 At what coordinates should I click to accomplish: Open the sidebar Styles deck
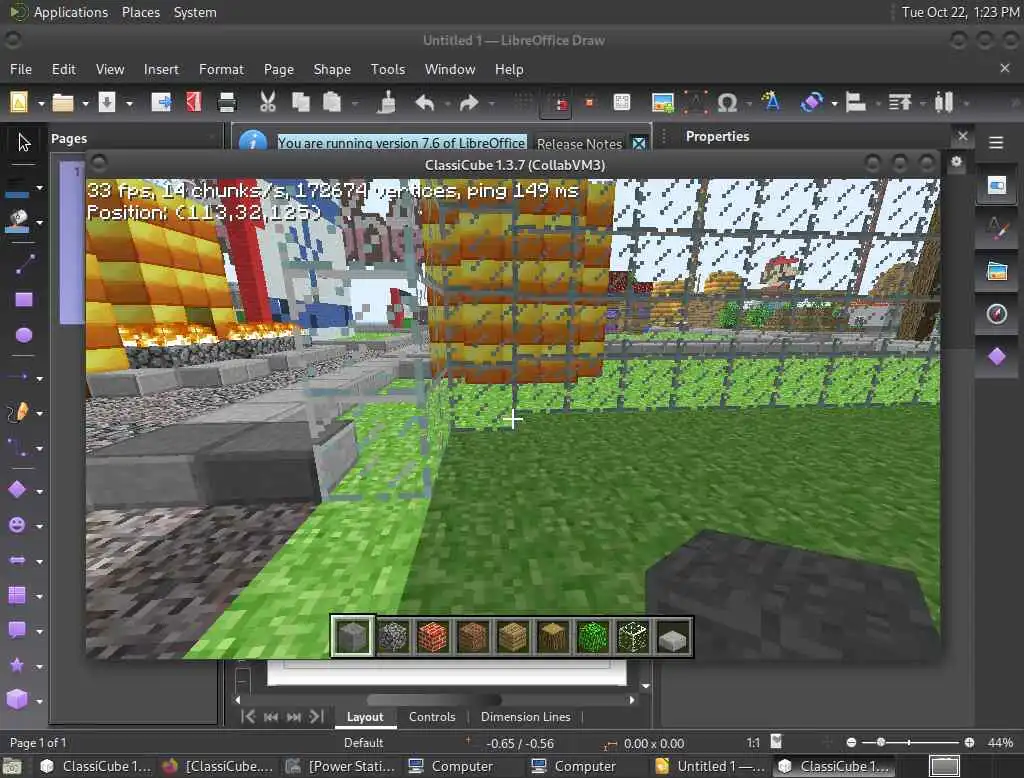997,228
